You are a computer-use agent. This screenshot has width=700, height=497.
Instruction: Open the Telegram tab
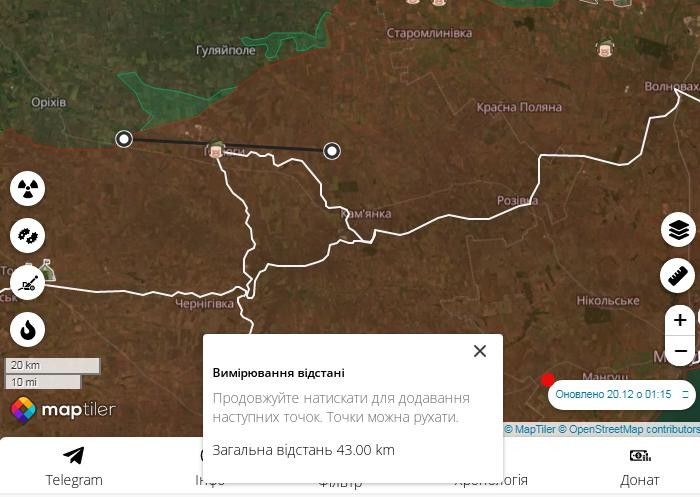[74, 467]
